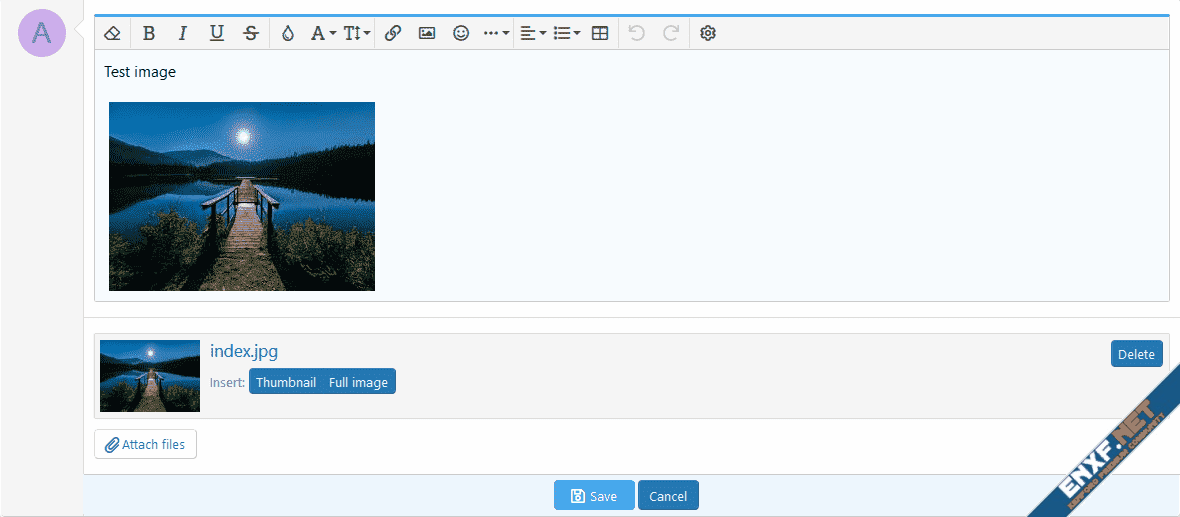Click the insert image icon
Image resolution: width=1180 pixels, height=517 pixels.
pos(427,33)
